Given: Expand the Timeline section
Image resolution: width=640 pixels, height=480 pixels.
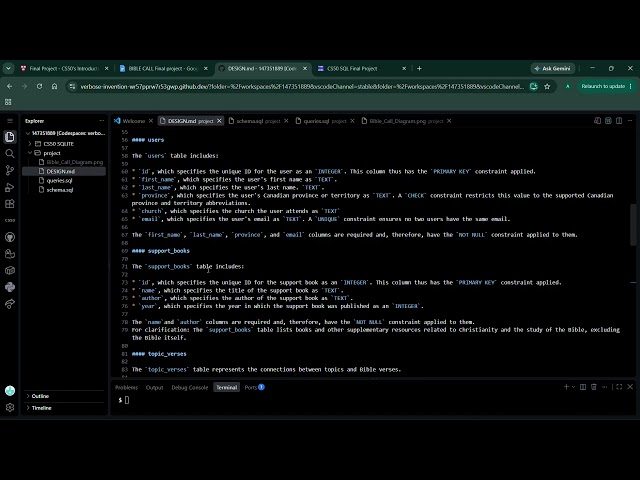Looking at the screenshot, I should [41, 408].
